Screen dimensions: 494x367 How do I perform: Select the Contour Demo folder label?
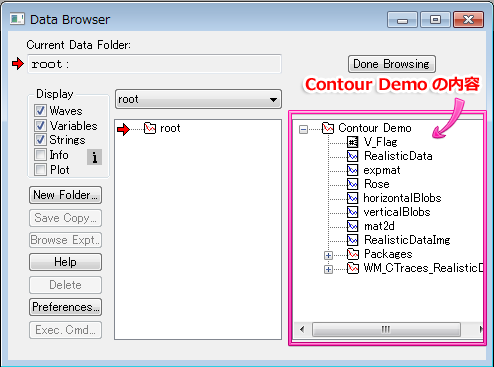[x=375, y=128]
